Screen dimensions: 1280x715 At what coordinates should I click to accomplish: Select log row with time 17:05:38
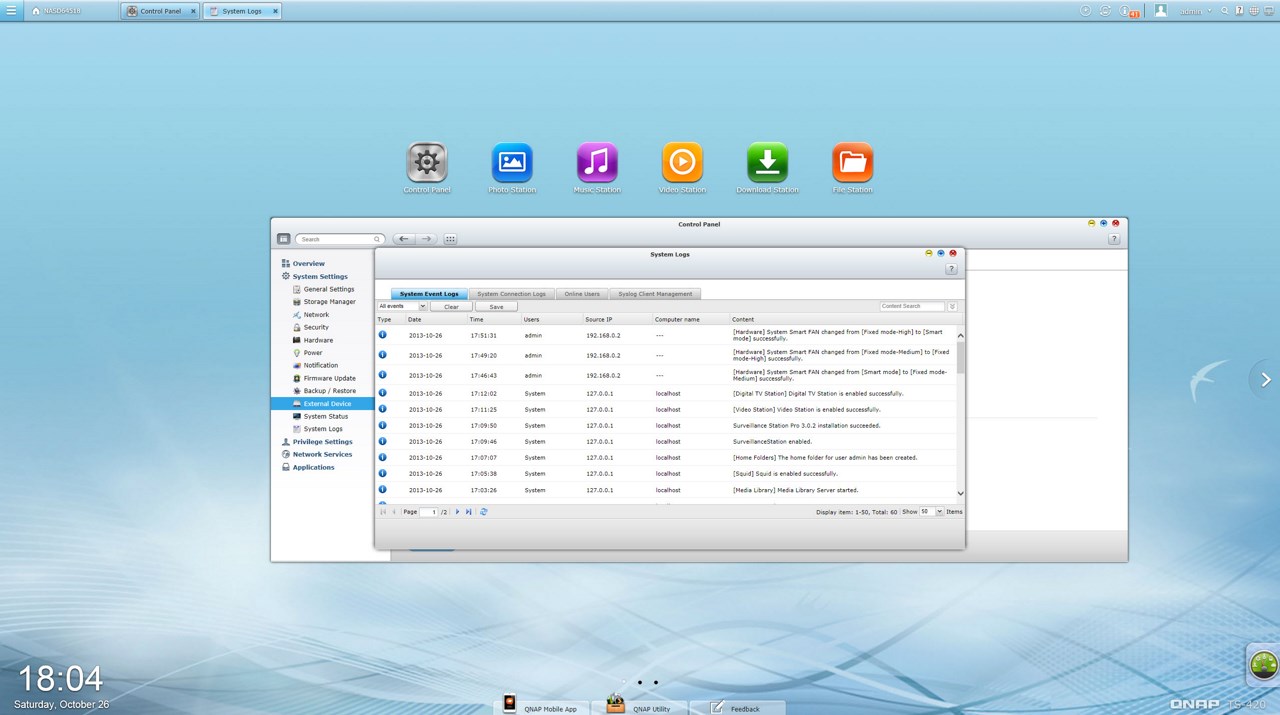(x=666, y=474)
